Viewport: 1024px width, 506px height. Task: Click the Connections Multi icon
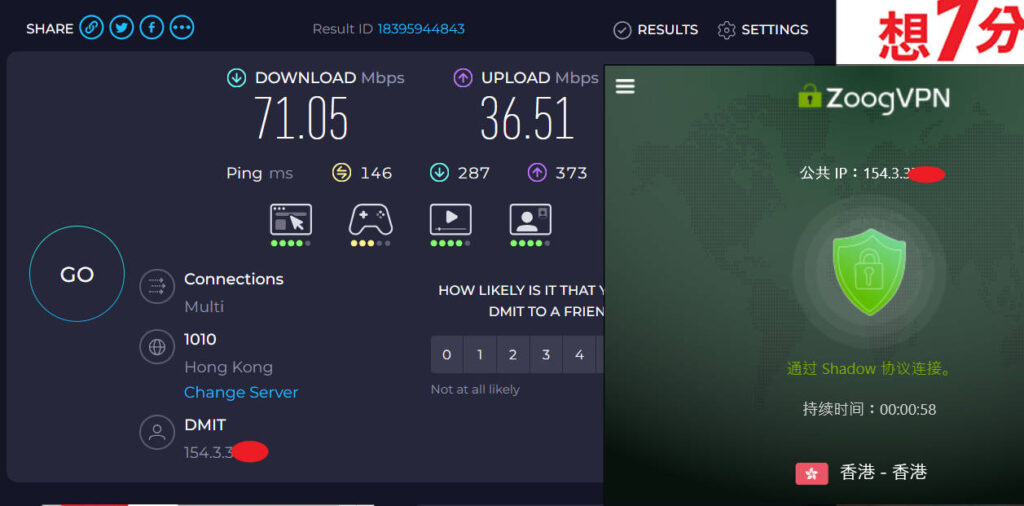click(157, 287)
